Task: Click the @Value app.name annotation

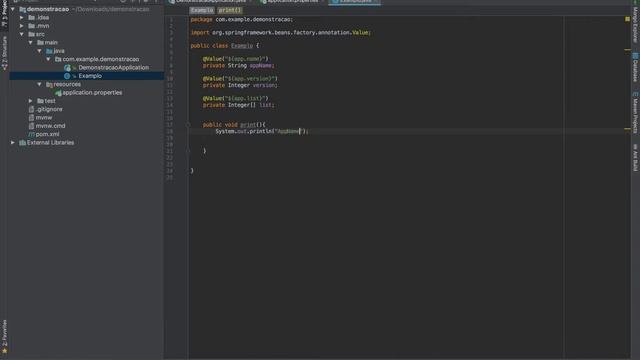Action: [236, 59]
